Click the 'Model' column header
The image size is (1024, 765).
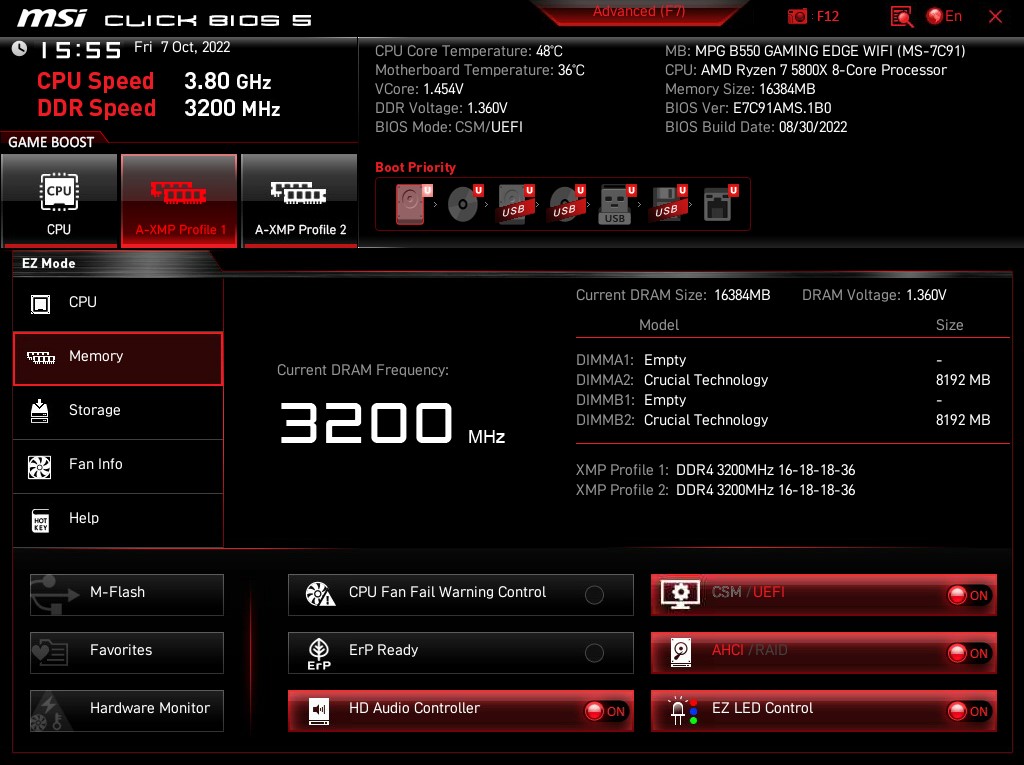(659, 325)
